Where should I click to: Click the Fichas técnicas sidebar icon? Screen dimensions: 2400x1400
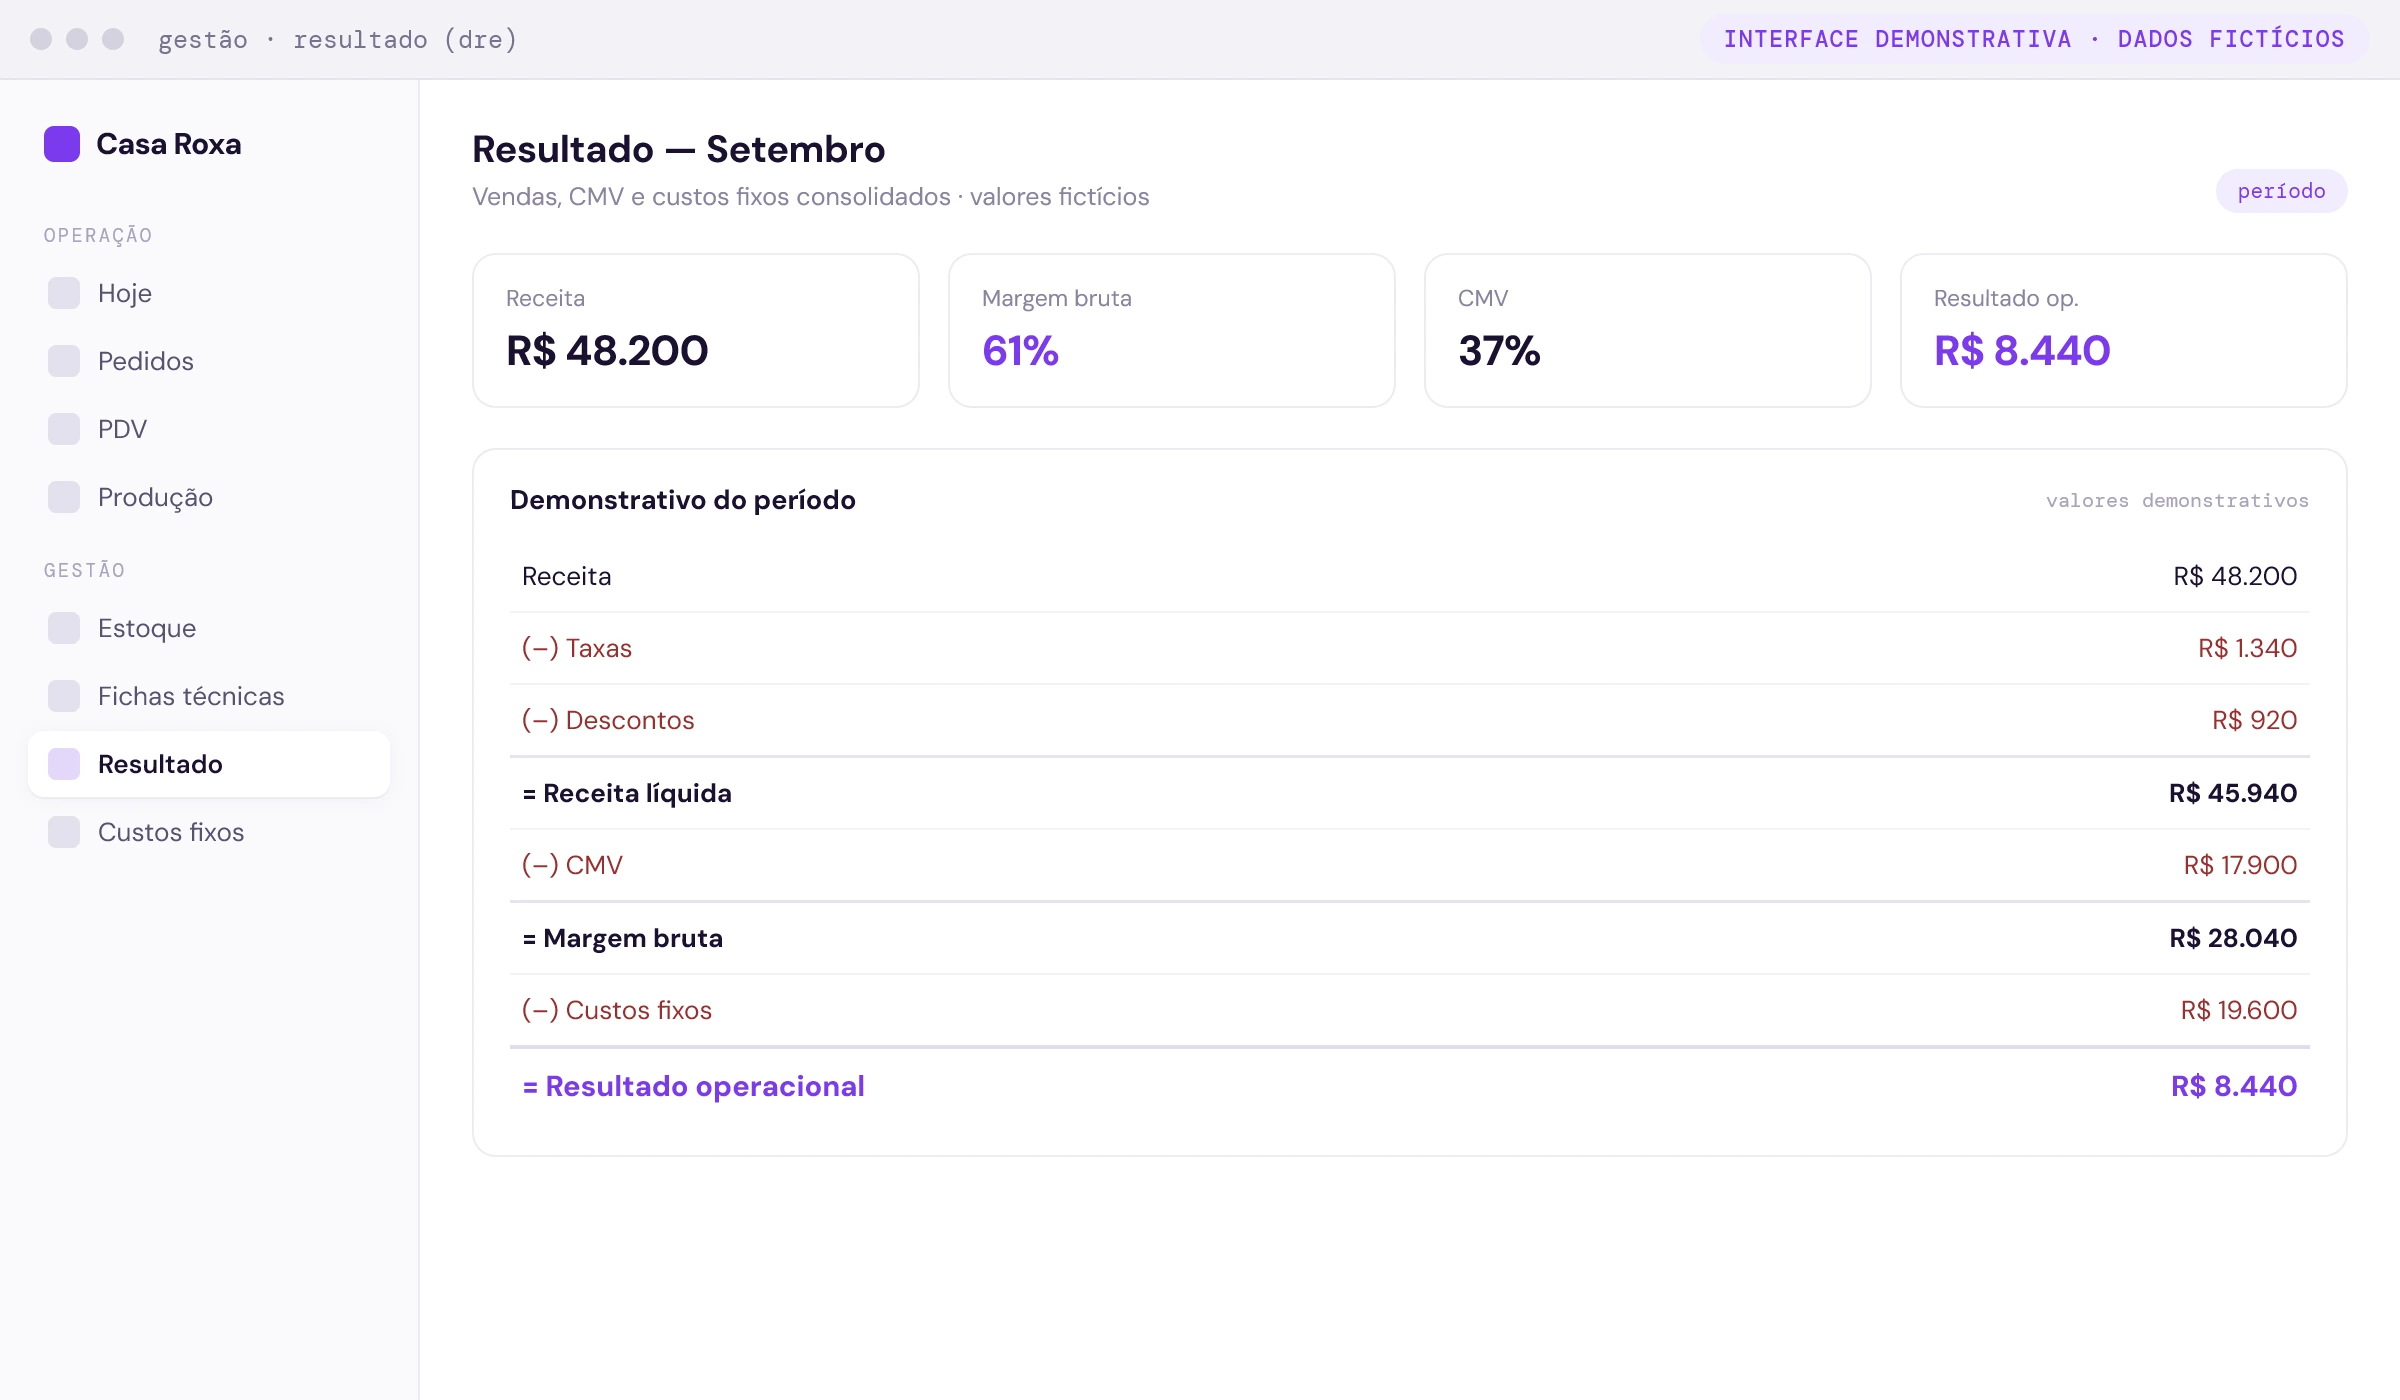[64, 696]
